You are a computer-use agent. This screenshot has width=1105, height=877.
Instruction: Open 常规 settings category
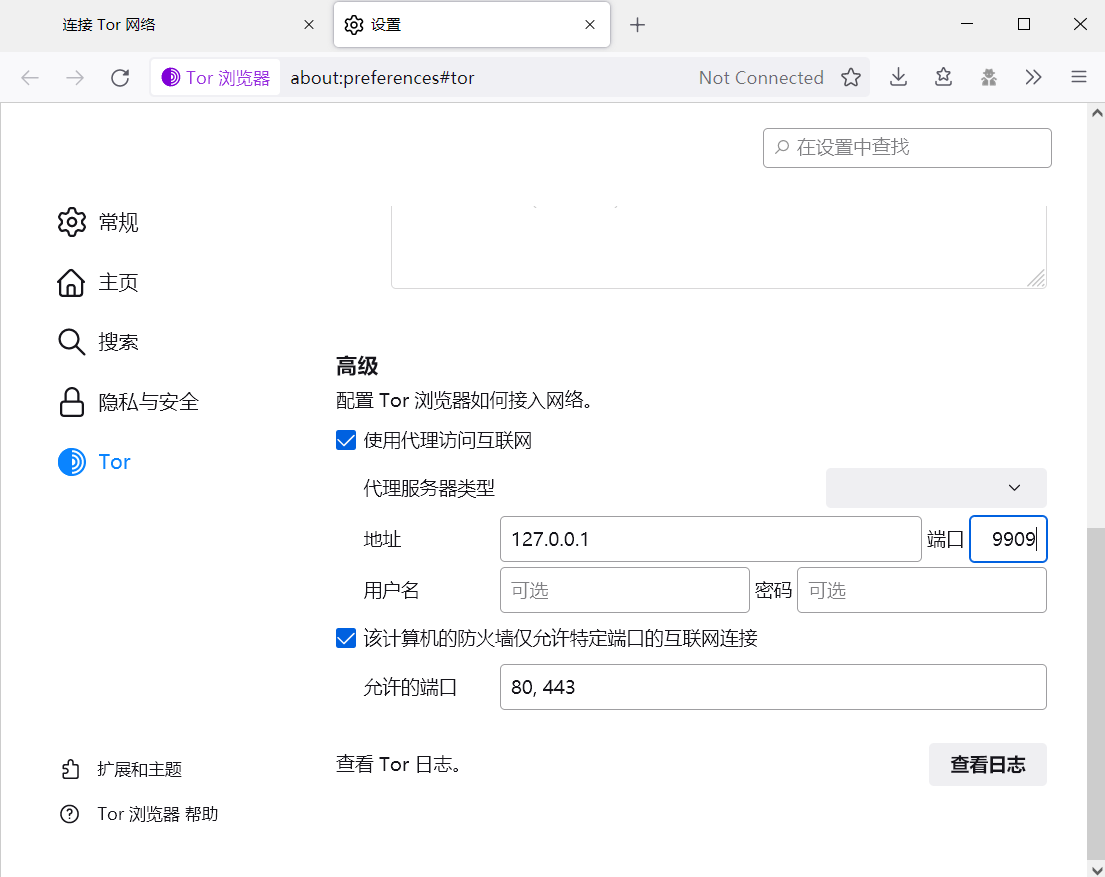coord(98,223)
